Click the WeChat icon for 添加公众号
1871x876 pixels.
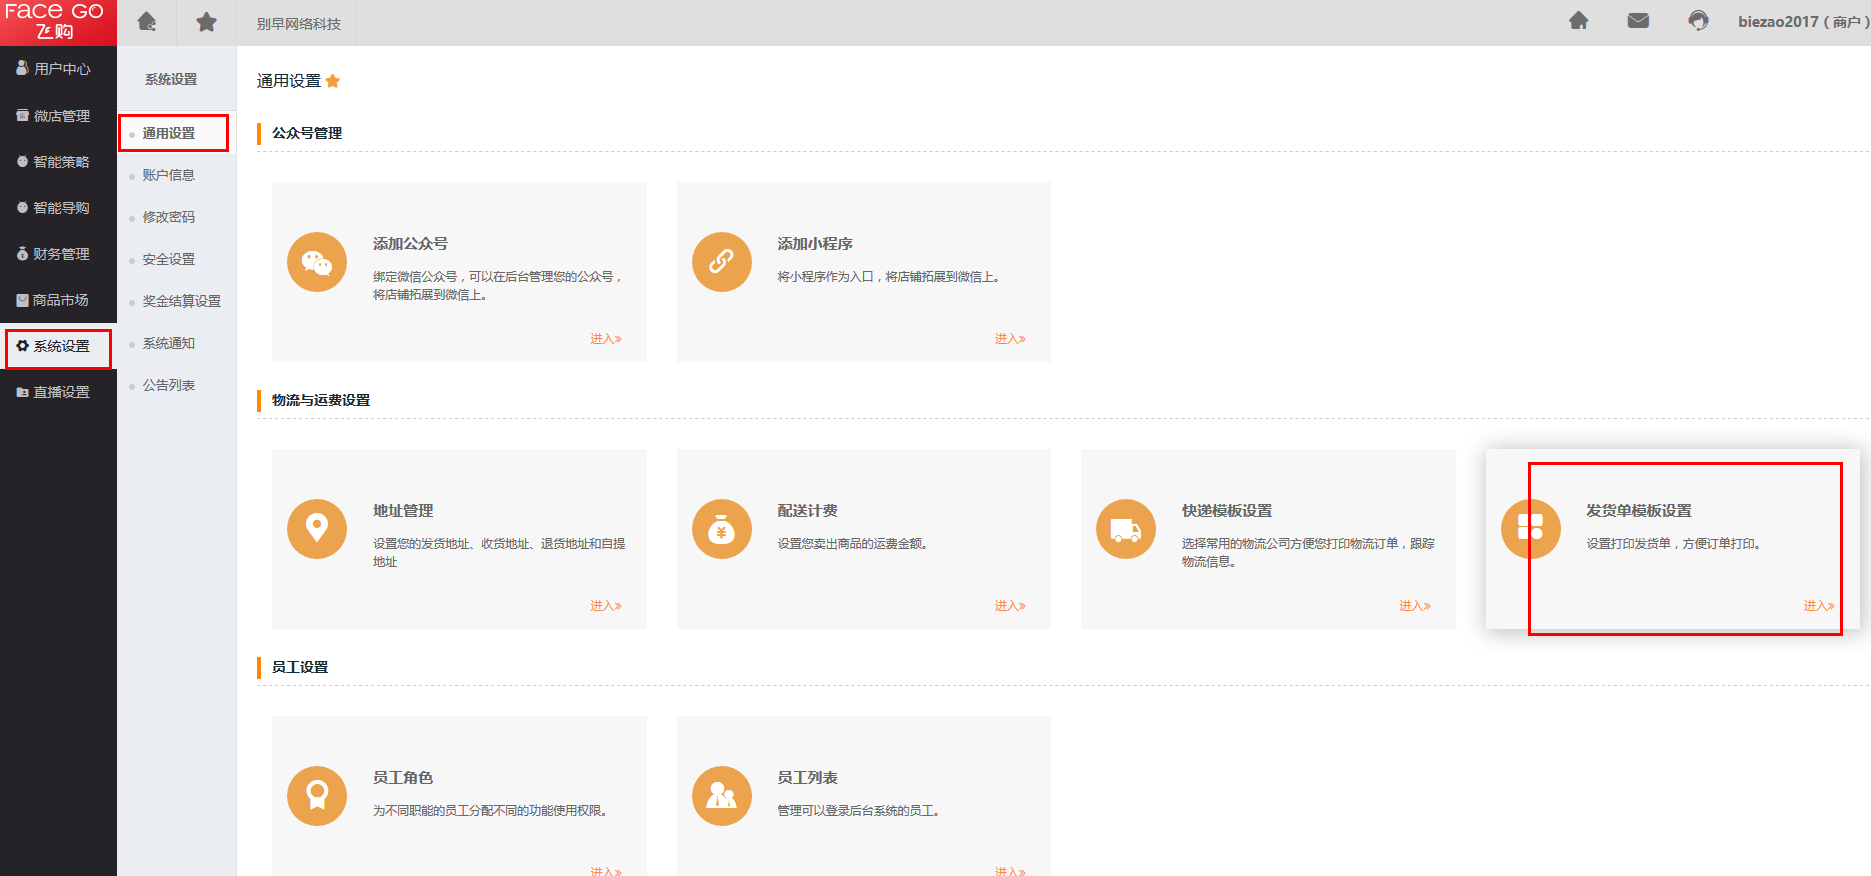pyautogui.click(x=317, y=262)
